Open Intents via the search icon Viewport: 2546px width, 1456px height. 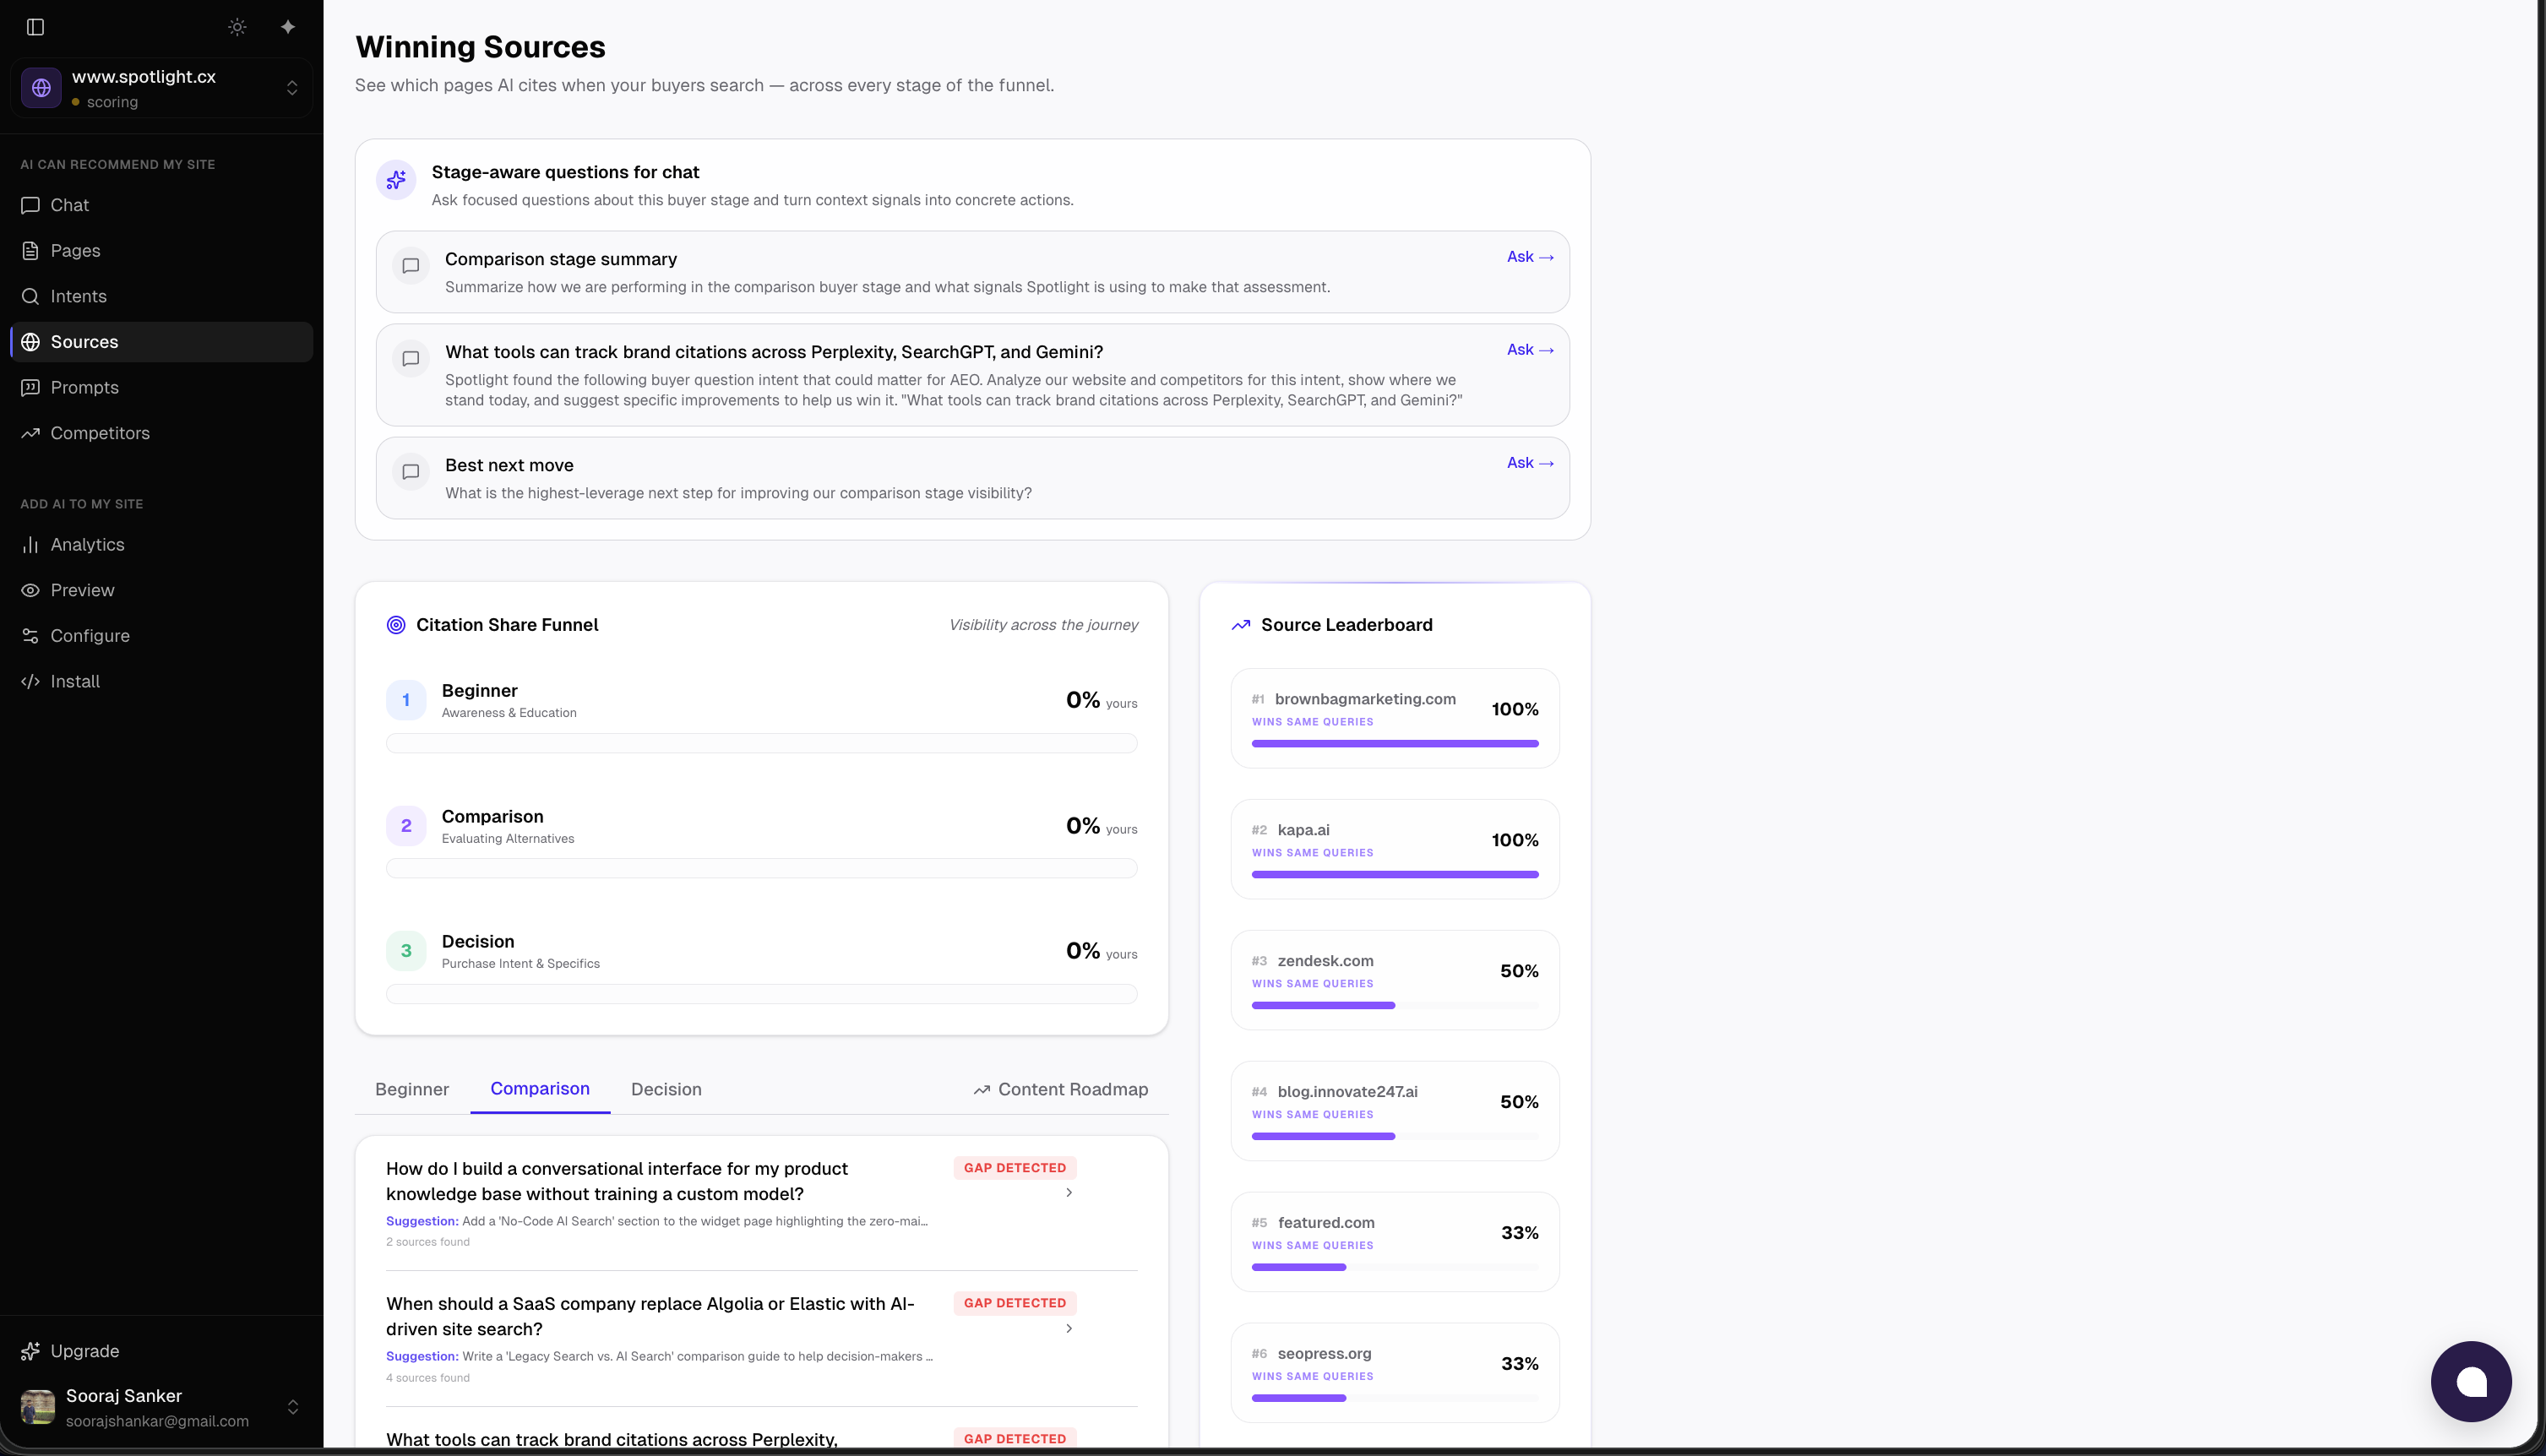(x=31, y=296)
